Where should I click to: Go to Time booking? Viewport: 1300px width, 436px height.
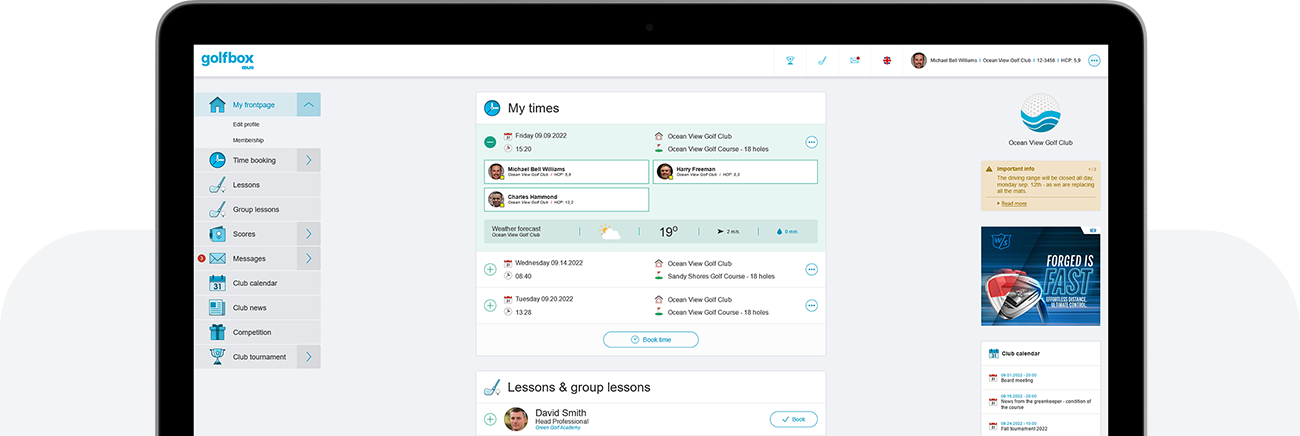(x=254, y=160)
